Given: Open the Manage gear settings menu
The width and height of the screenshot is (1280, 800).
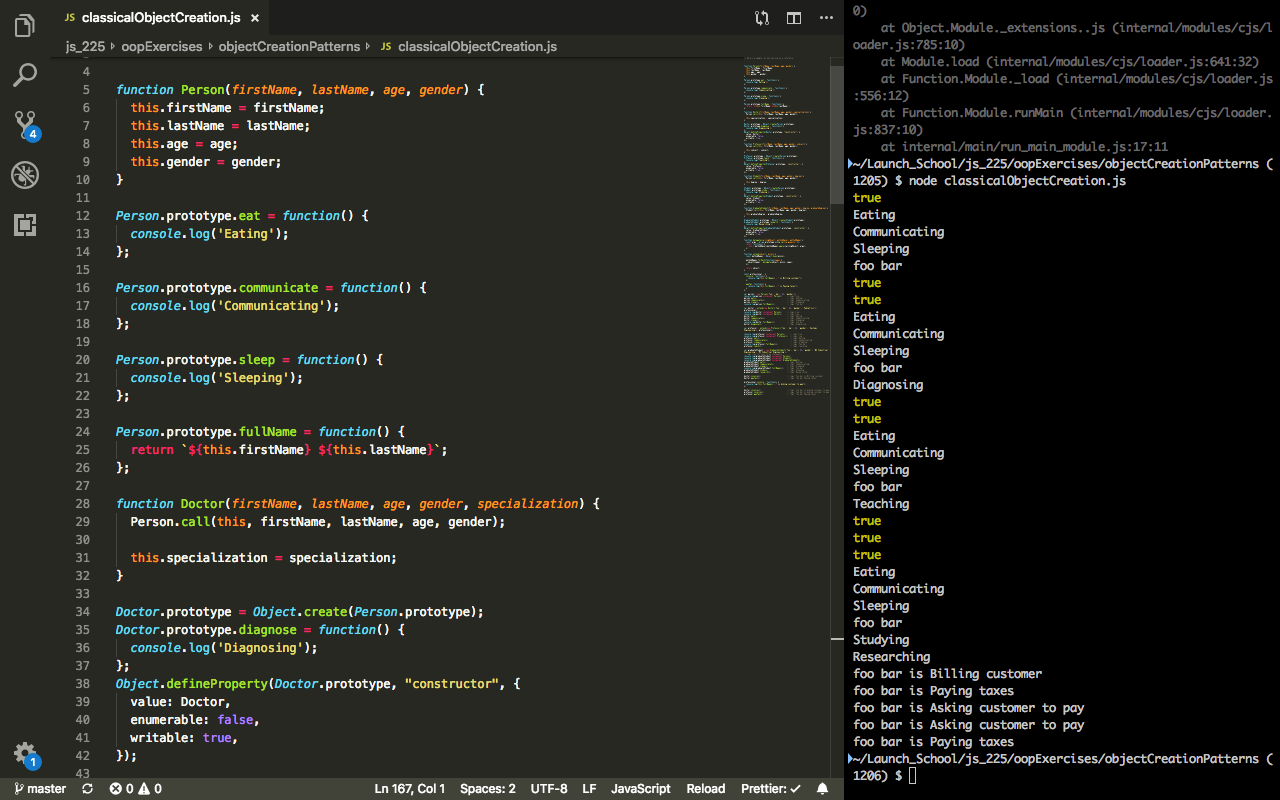Looking at the screenshot, I should [25, 755].
